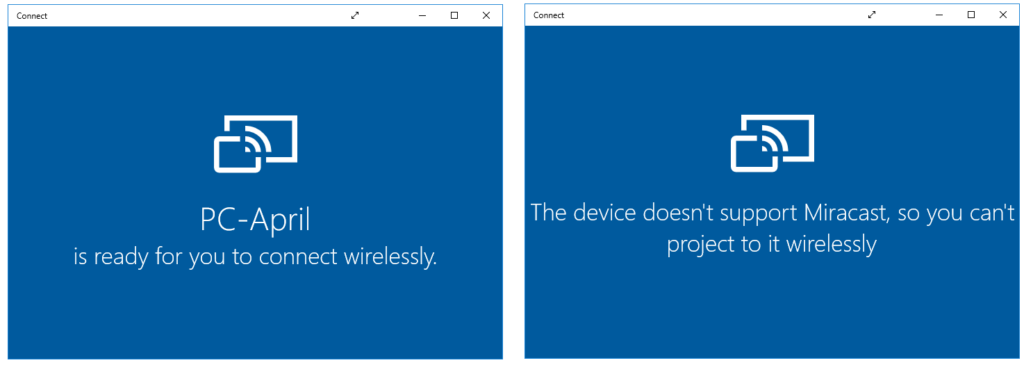Minimize the Miracast error Connect window
Viewport: 1024px width, 365px height.
coord(939,14)
